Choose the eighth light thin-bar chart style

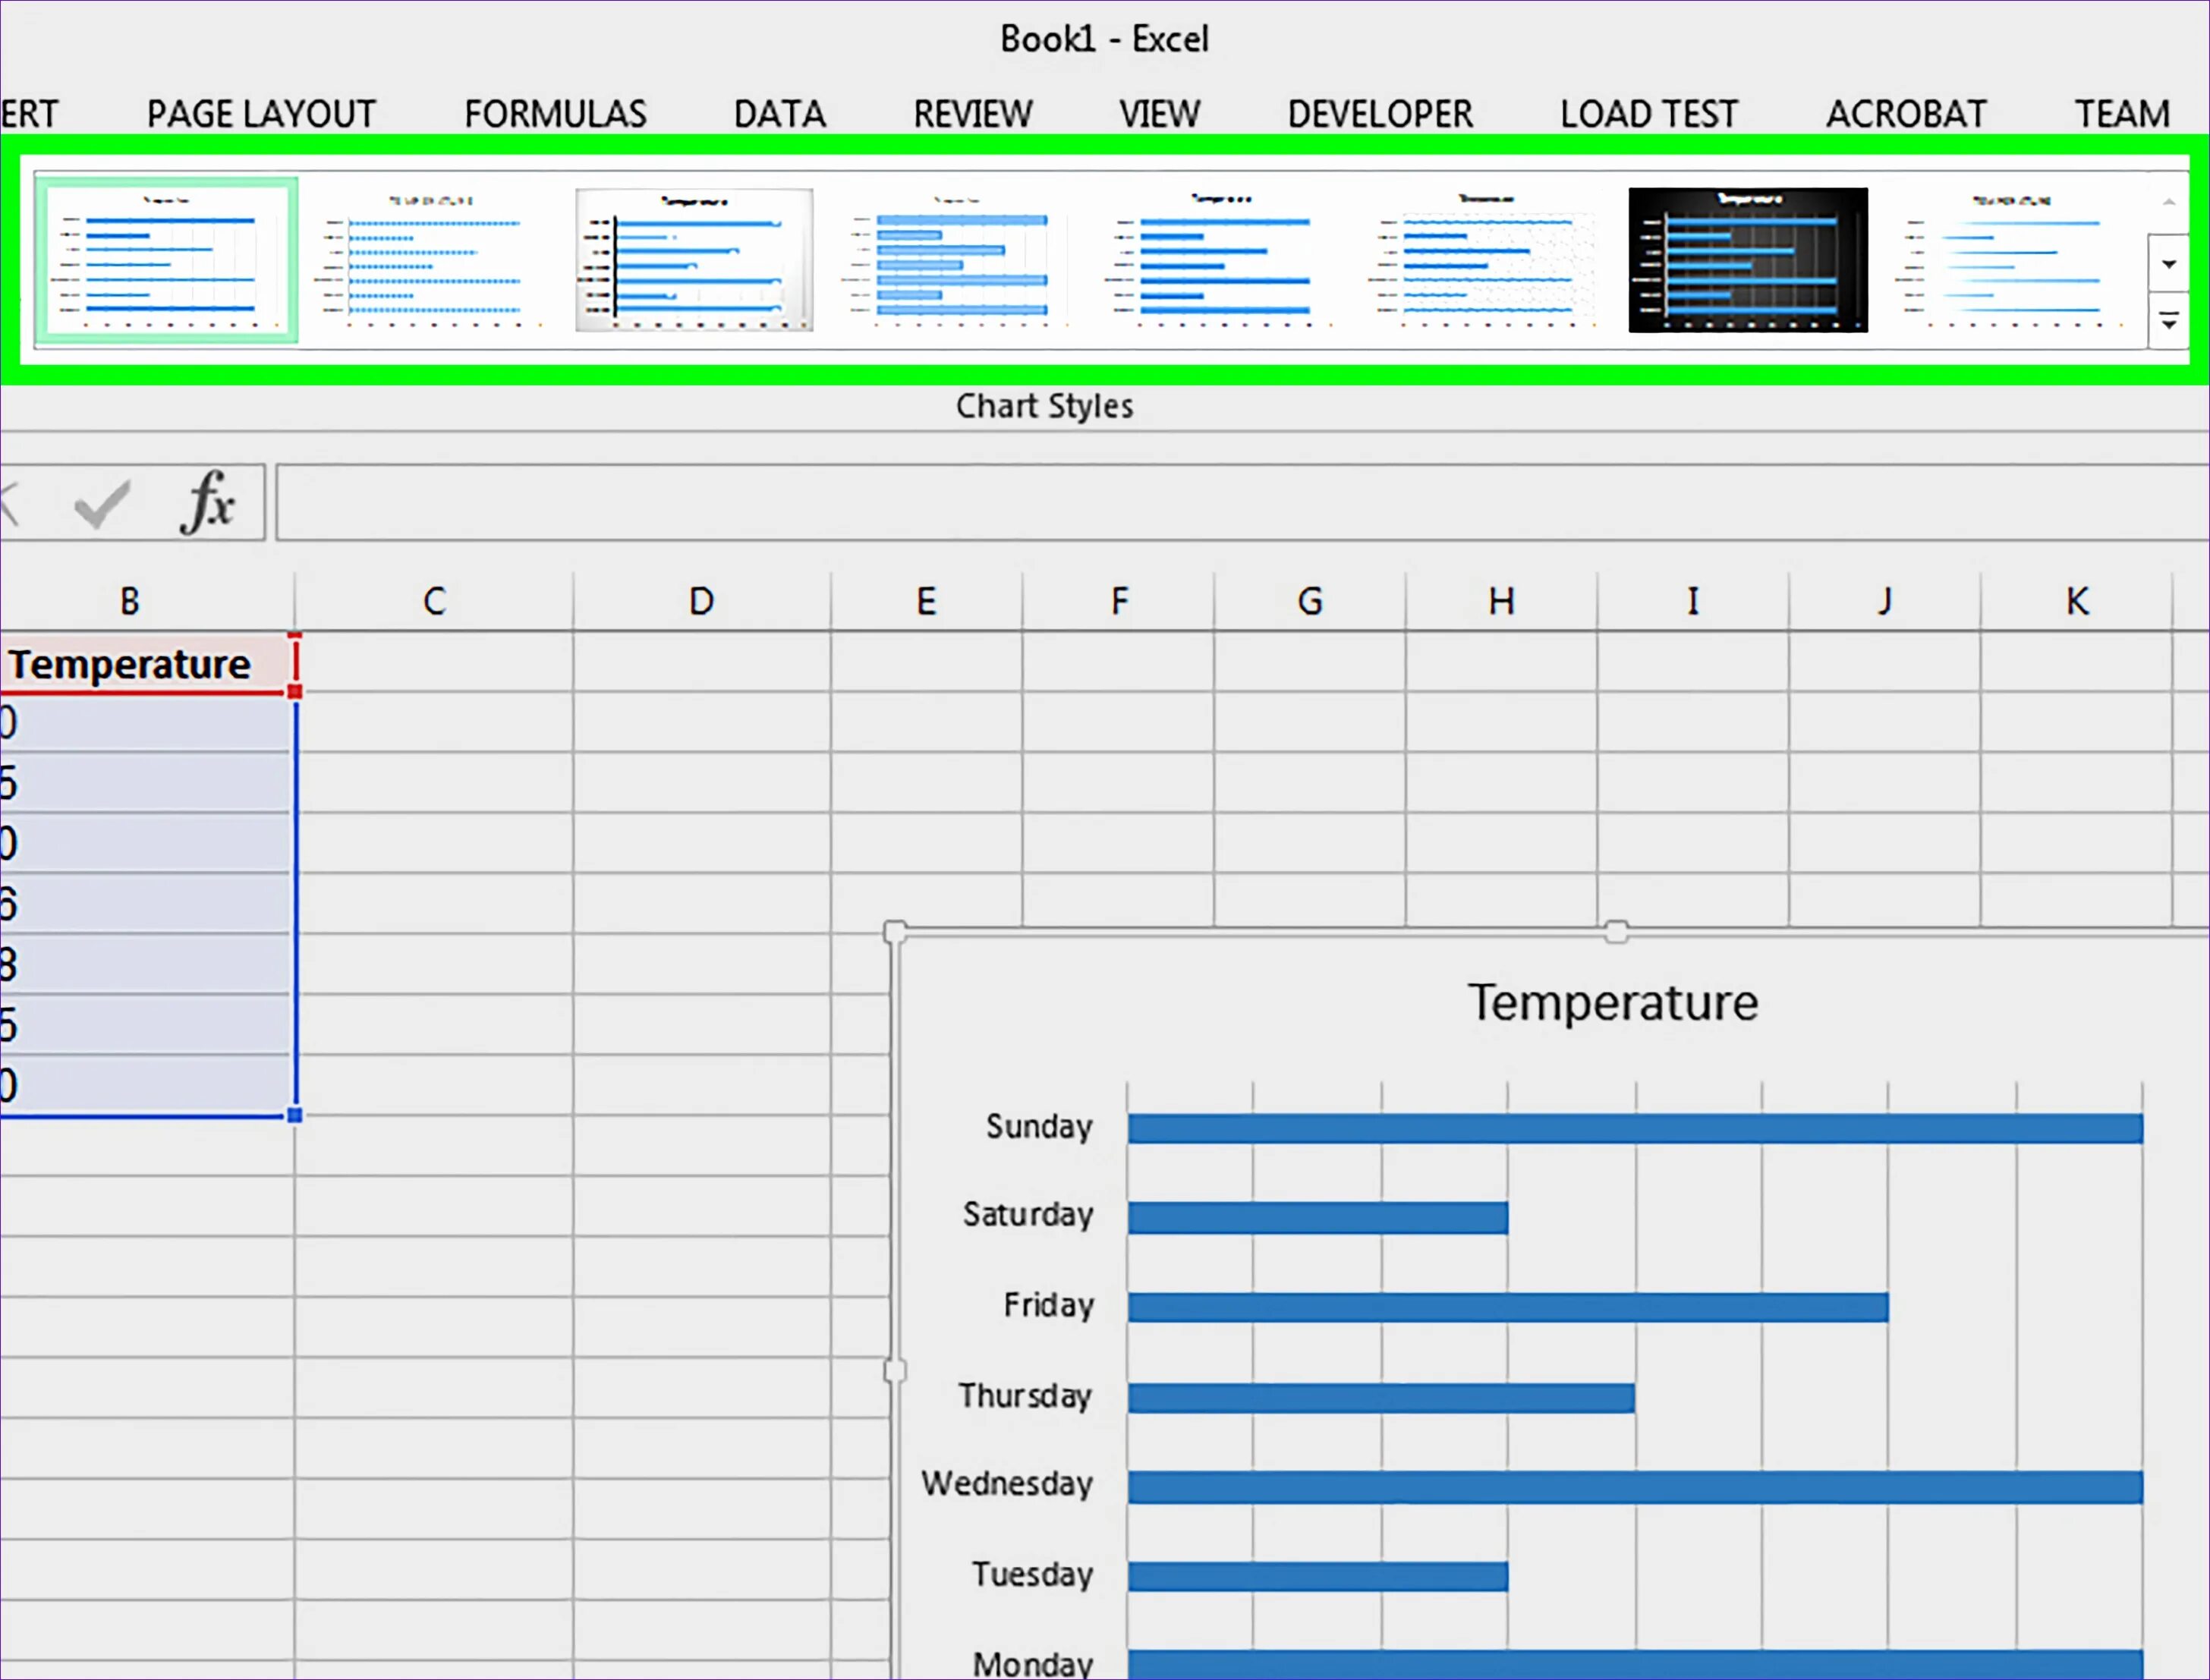click(x=2011, y=260)
